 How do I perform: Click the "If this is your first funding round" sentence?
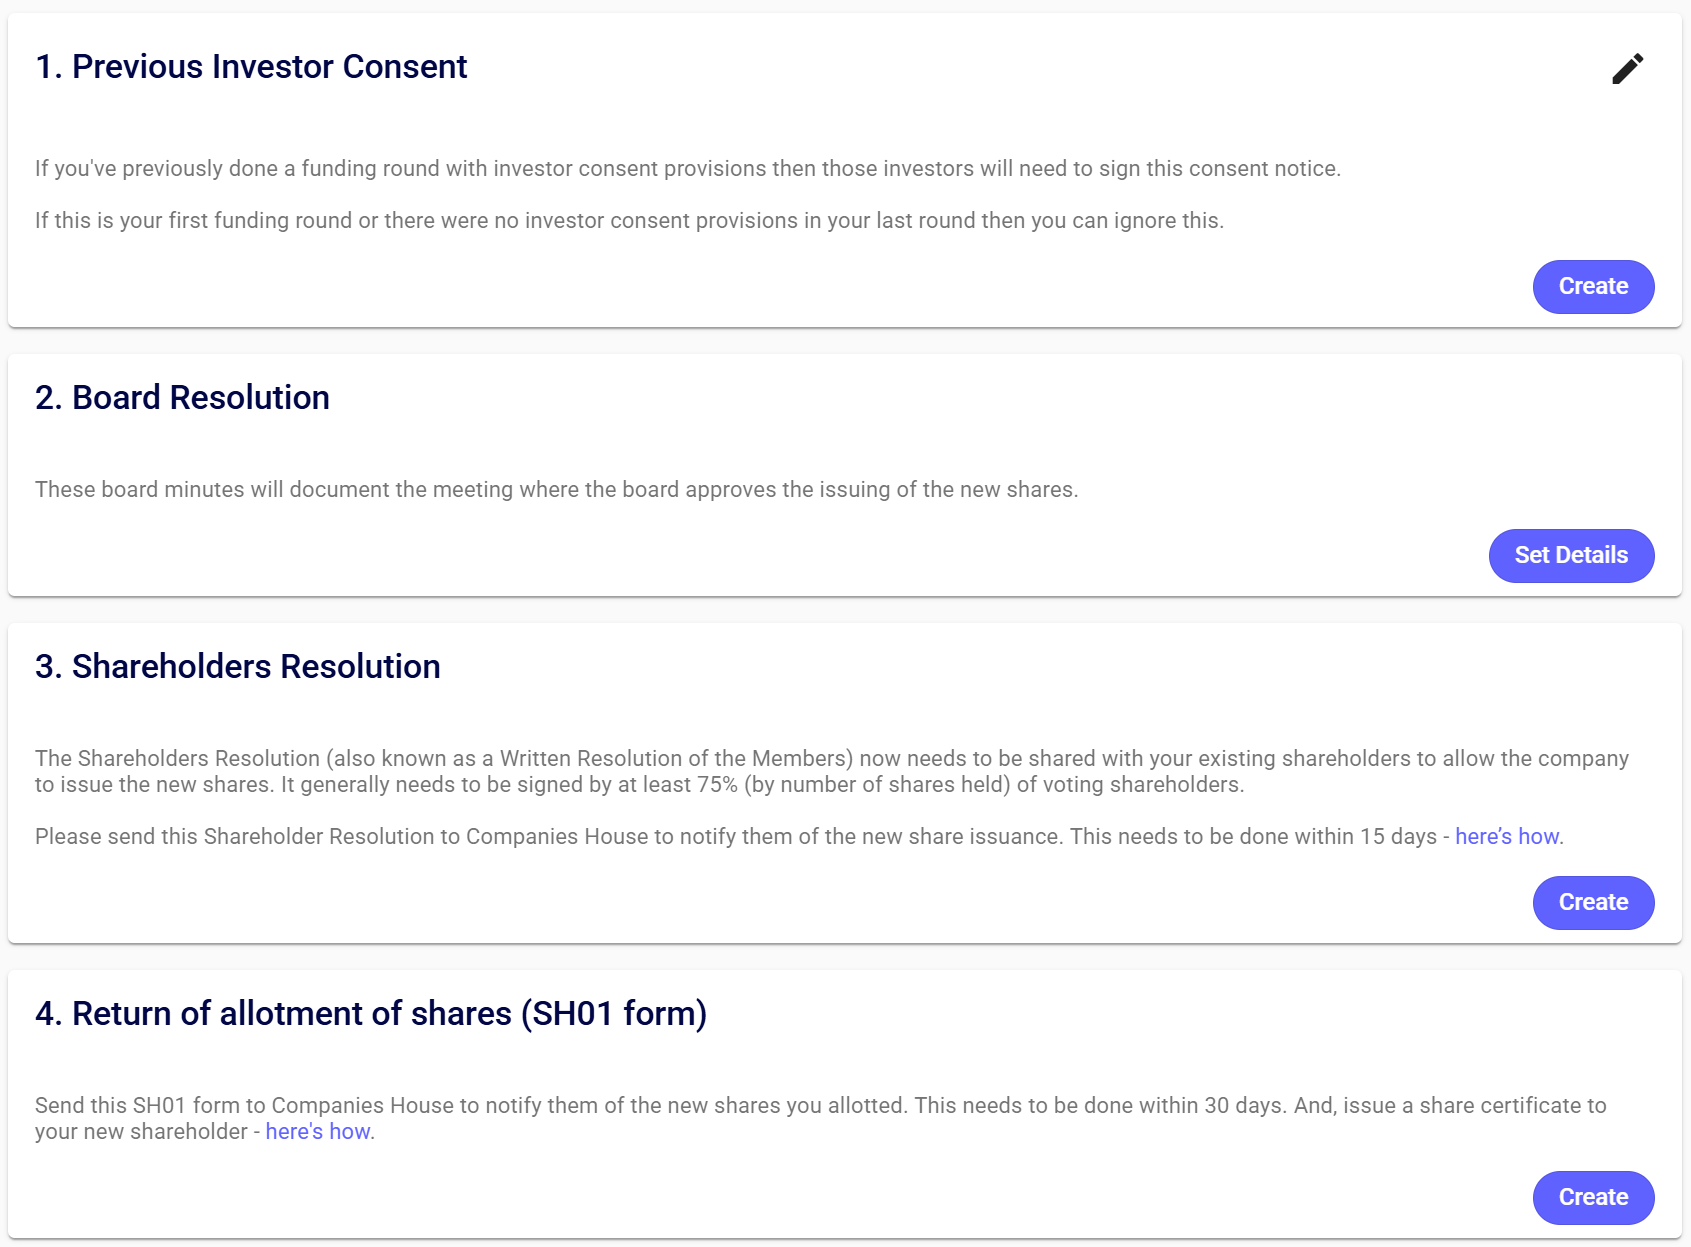click(x=629, y=221)
